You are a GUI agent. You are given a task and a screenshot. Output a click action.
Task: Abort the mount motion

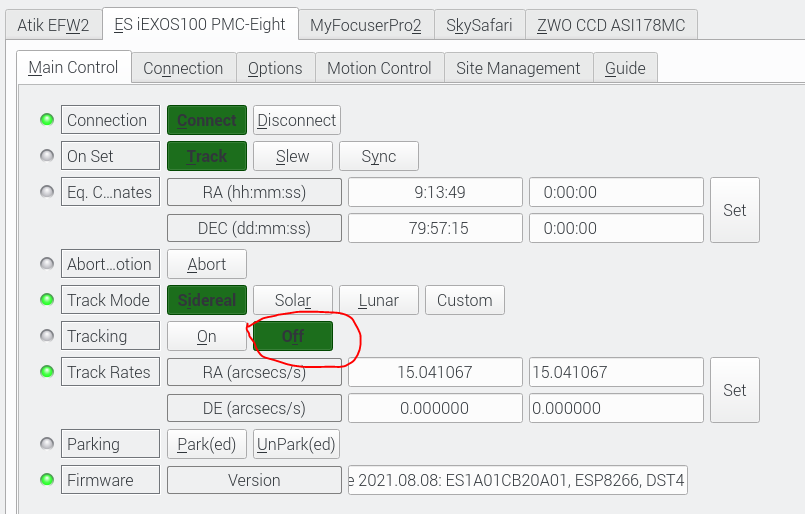(x=207, y=264)
